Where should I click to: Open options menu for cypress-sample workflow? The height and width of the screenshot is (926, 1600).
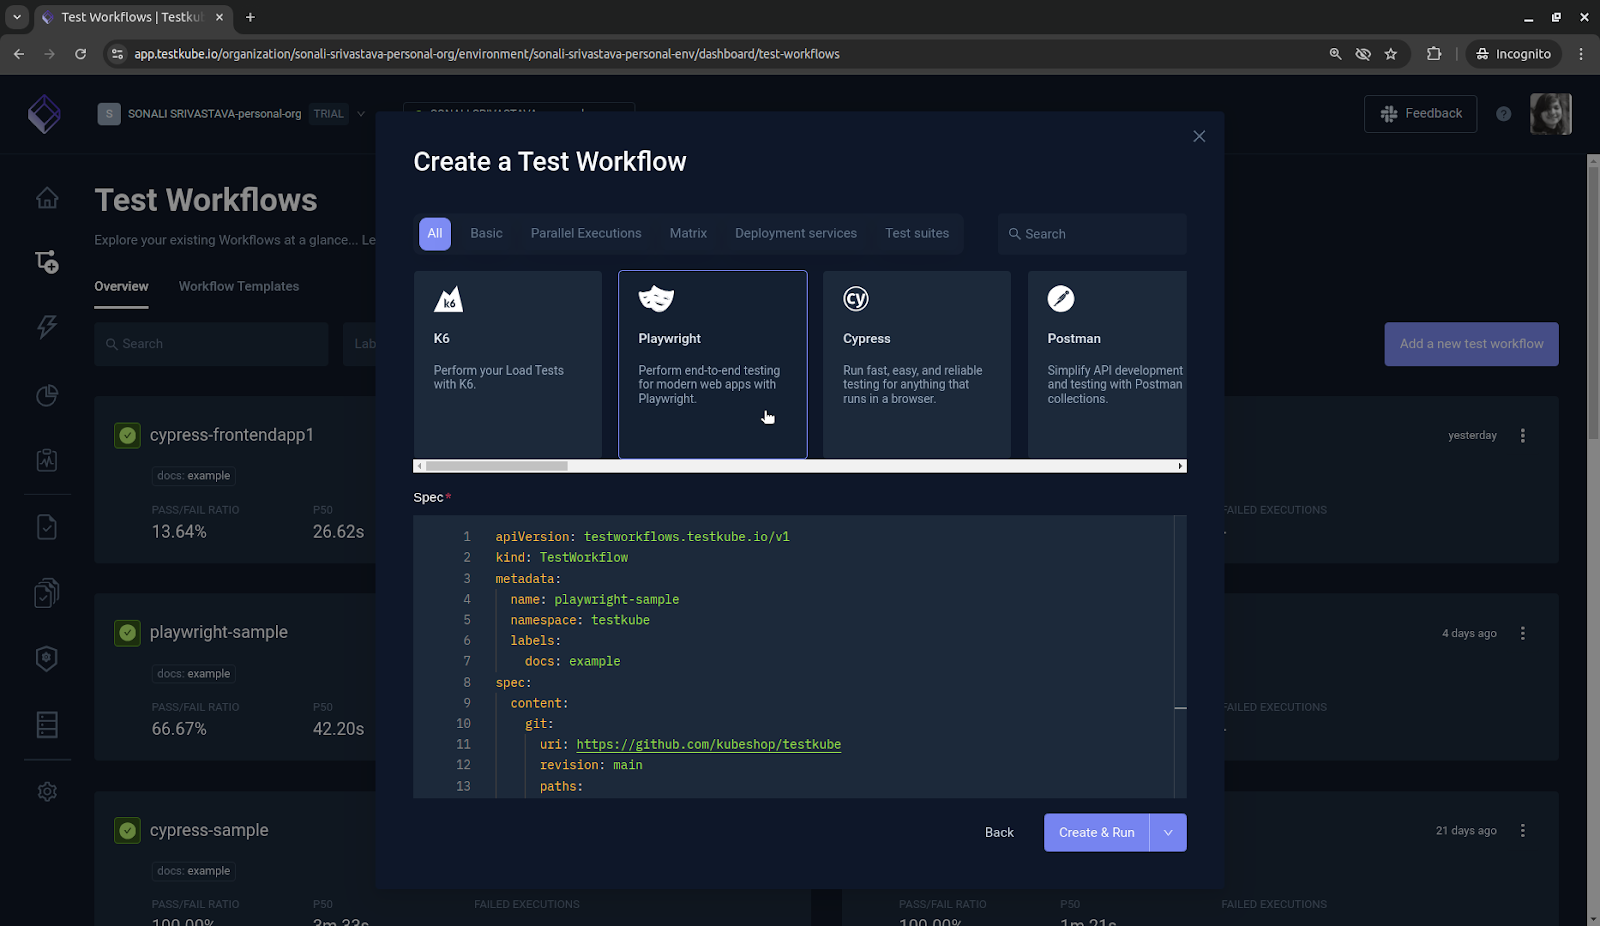pos(1523,831)
